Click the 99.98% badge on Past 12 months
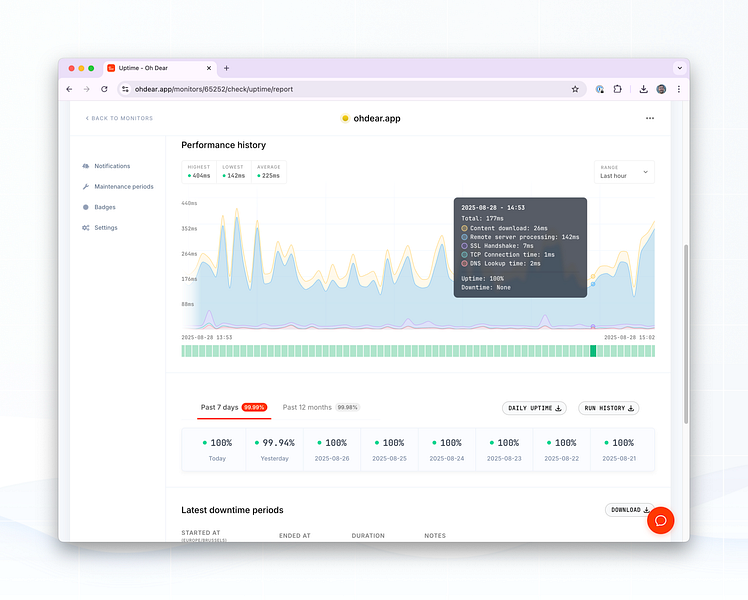 (x=347, y=407)
